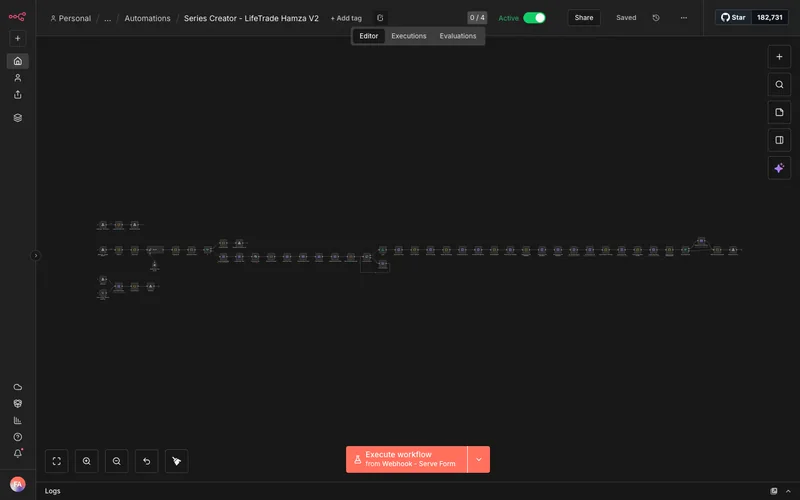Rename workflow title Series Creator - LifeTrade Hamza V2
The image size is (800, 500).
pyautogui.click(x=251, y=18)
